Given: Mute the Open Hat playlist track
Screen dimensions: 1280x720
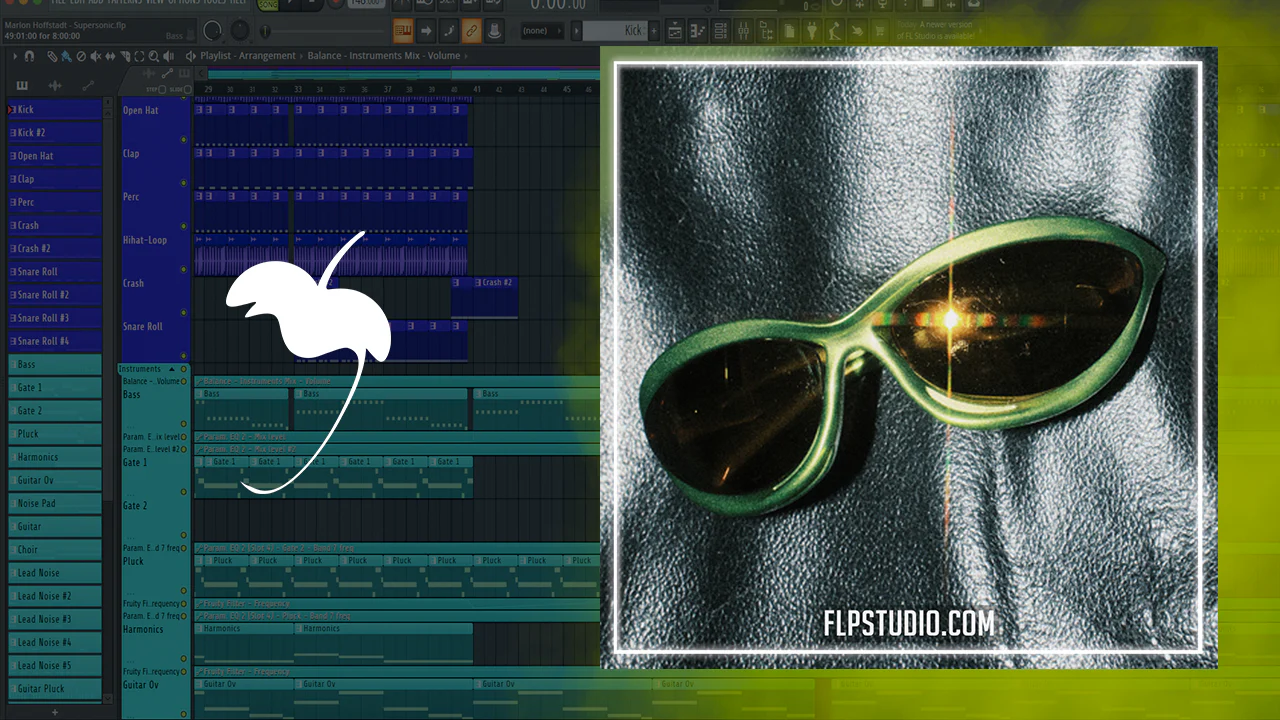Looking at the screenshot, I should coord(184,140).
